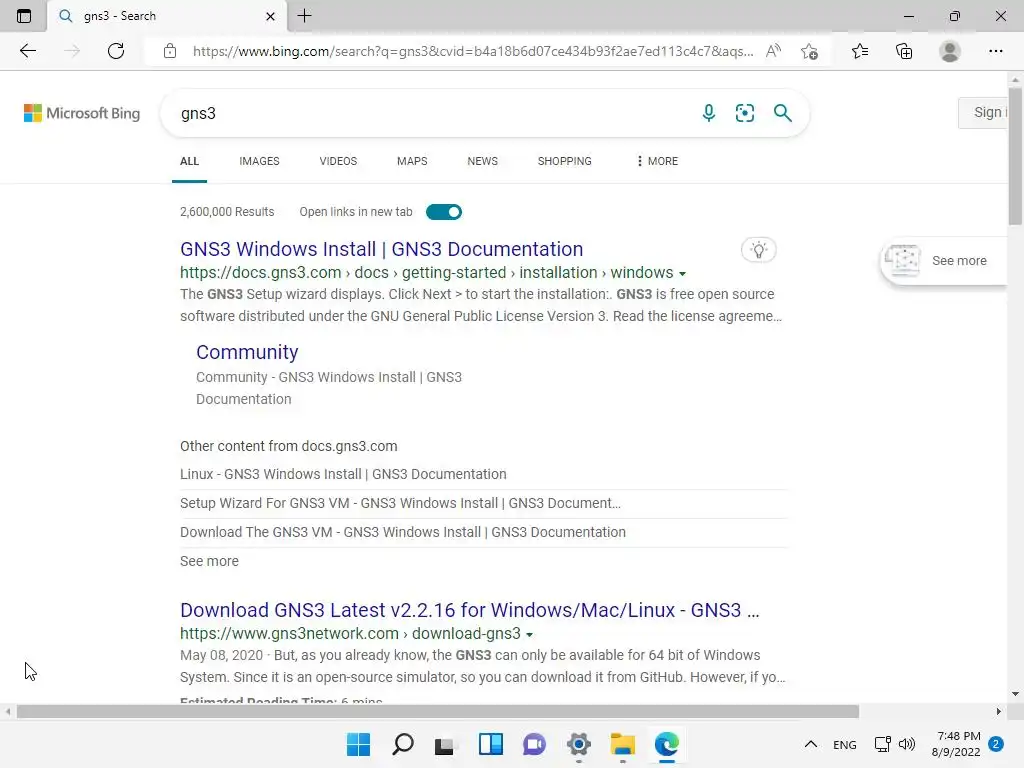This screenshot has height=768, width=1024.
Task: Switch to the MAPS tab
Action: point(412,161)
